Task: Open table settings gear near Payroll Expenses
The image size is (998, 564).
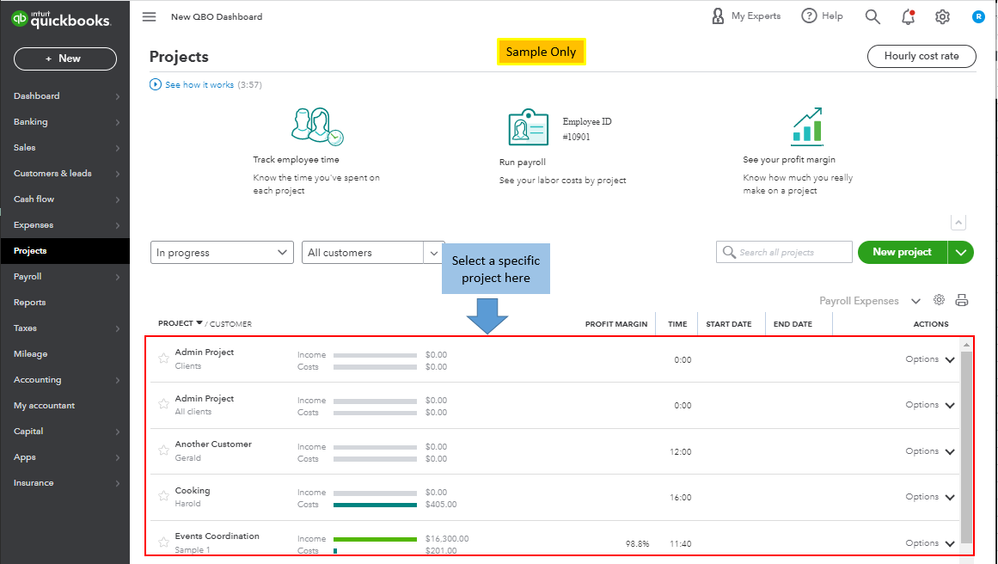Action: click(939, 300)
